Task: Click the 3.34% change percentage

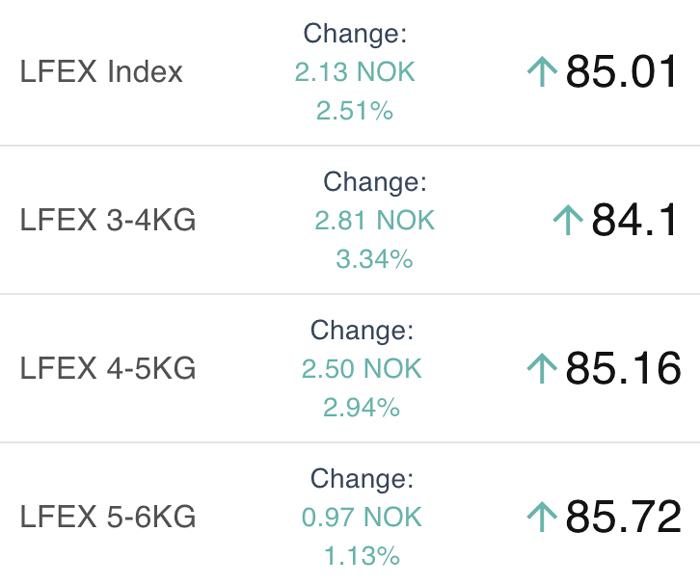Action: (x=375, y=259)
